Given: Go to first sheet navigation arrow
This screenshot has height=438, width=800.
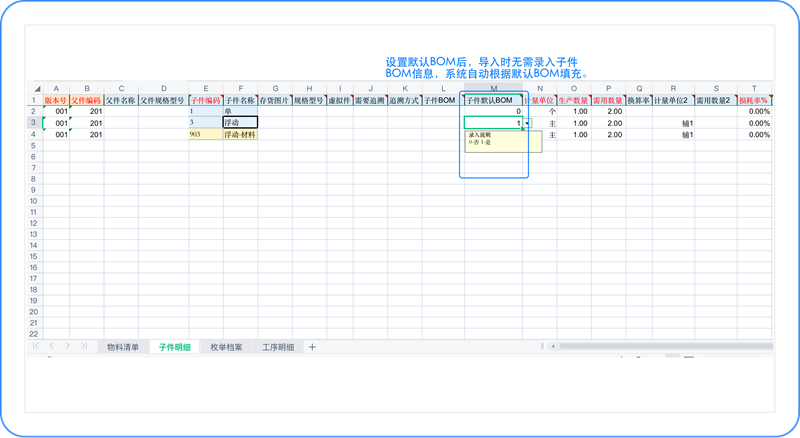Looking at the screenshot, I should click(36, 346).
